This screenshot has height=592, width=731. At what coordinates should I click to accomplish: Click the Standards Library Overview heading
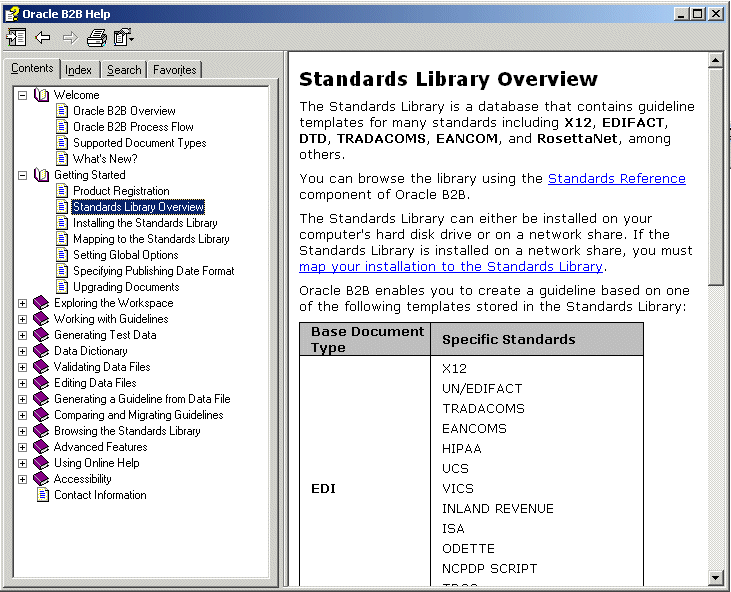(448, 79)
